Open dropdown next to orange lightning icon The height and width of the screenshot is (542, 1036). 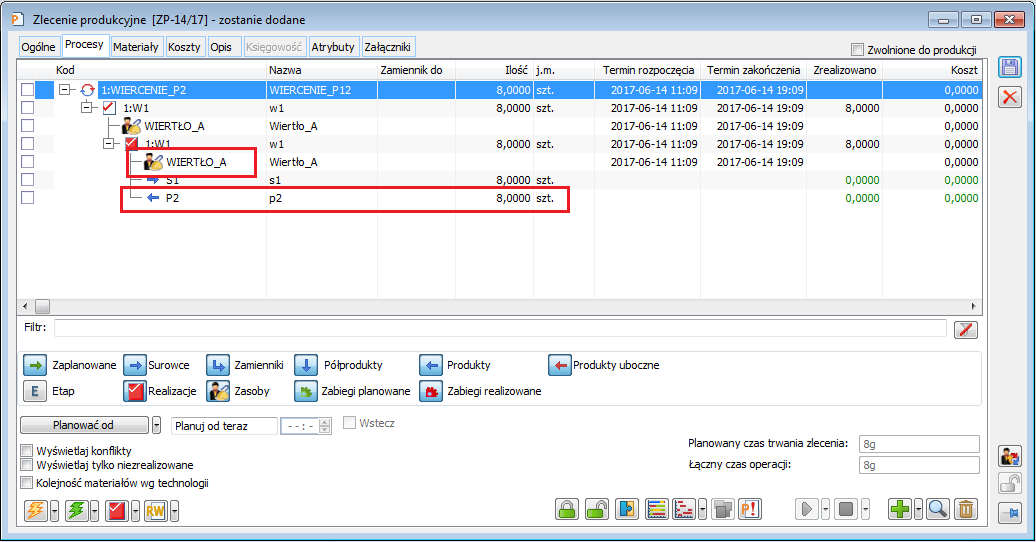54,510
